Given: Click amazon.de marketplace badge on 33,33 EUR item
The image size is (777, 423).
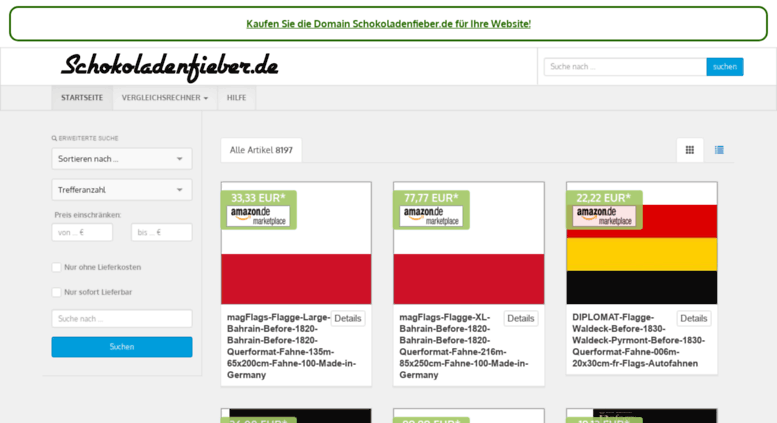Looking at the screenshot, I should pos(258,216).
